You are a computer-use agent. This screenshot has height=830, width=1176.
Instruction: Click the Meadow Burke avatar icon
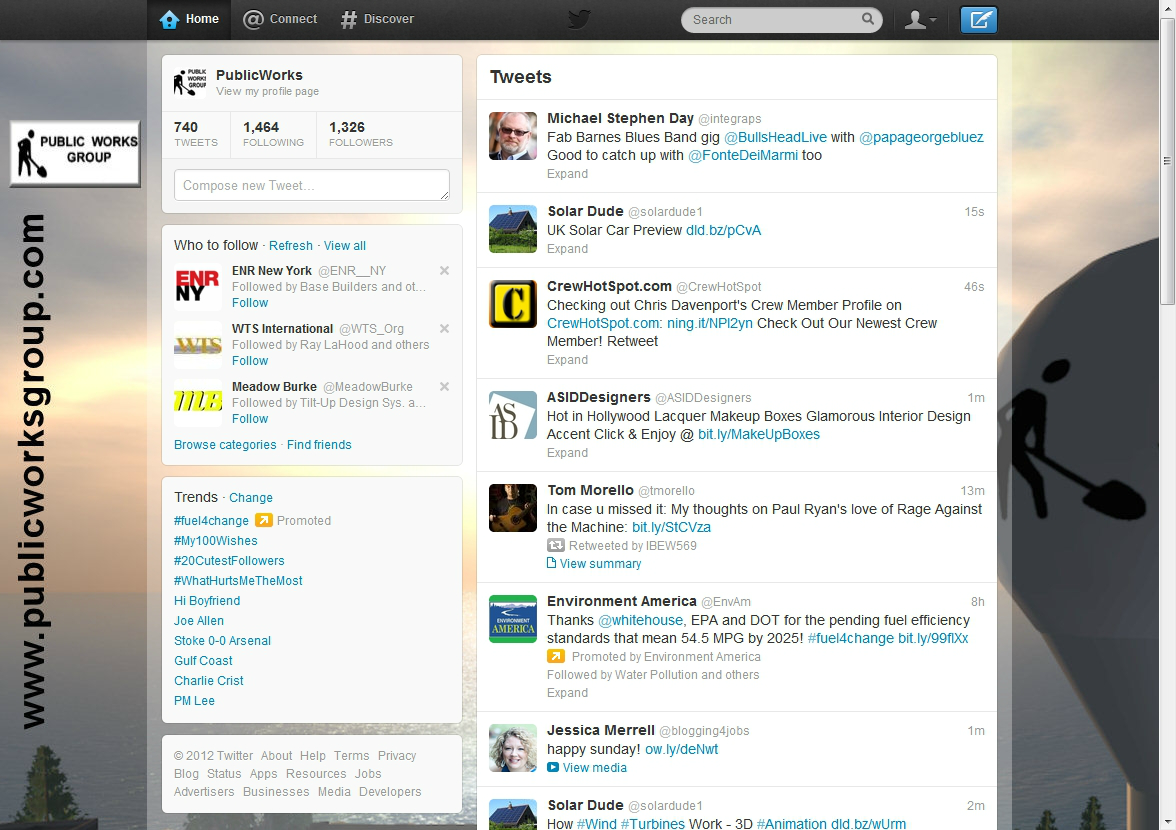[197, 403]
